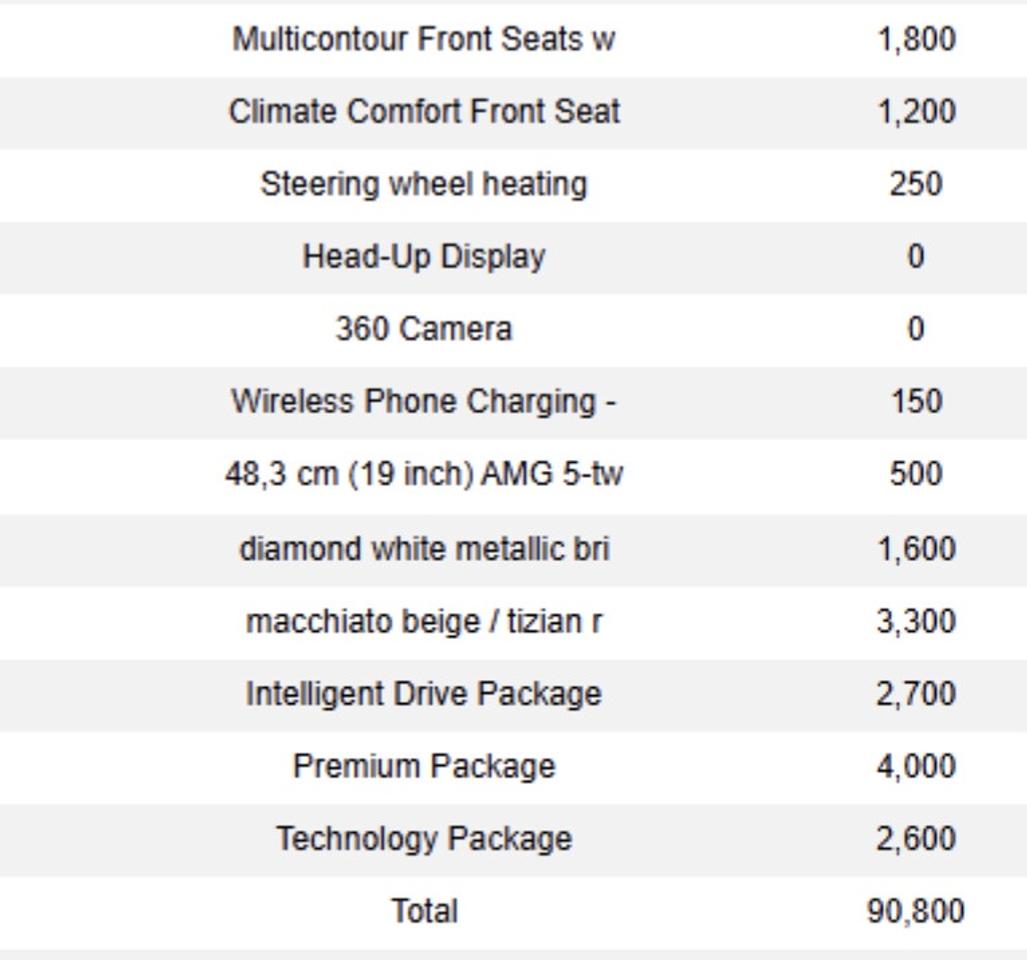
Task: Click the Premium Package row label
Action: point(424,767)
